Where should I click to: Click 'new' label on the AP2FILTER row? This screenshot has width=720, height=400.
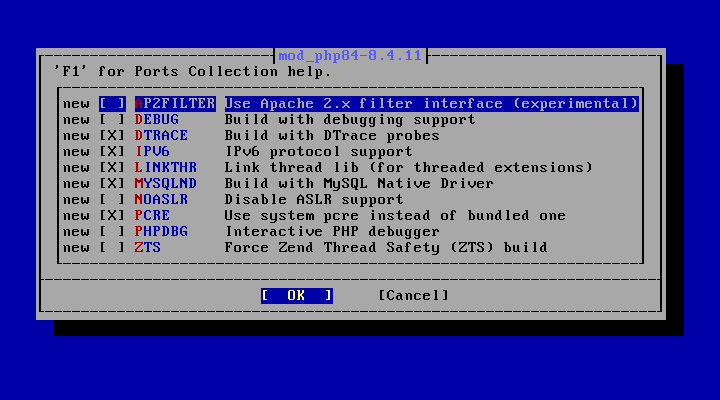coord(76,104)
